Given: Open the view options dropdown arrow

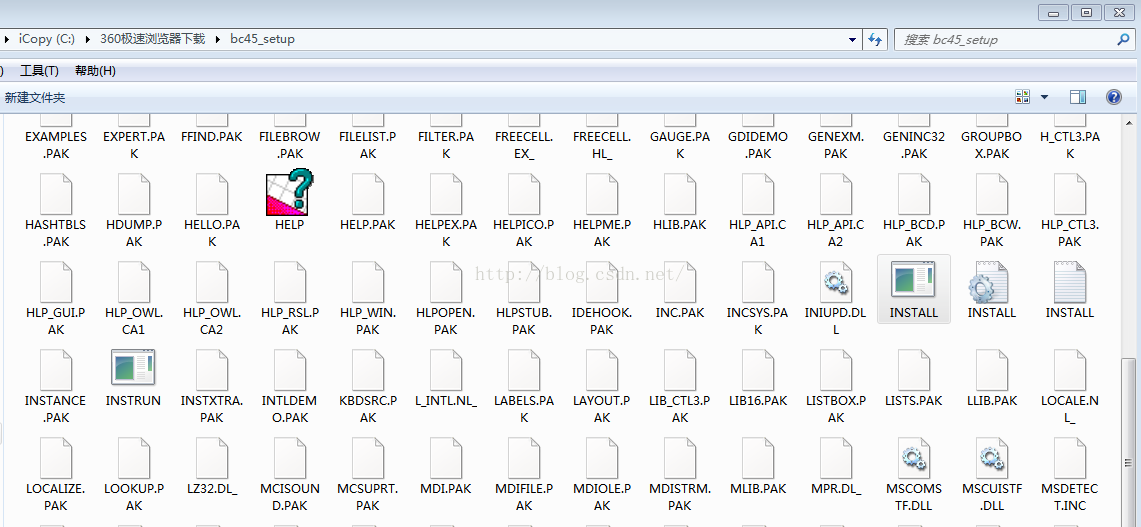Looking at the screenshot, I should (1044, 97).
